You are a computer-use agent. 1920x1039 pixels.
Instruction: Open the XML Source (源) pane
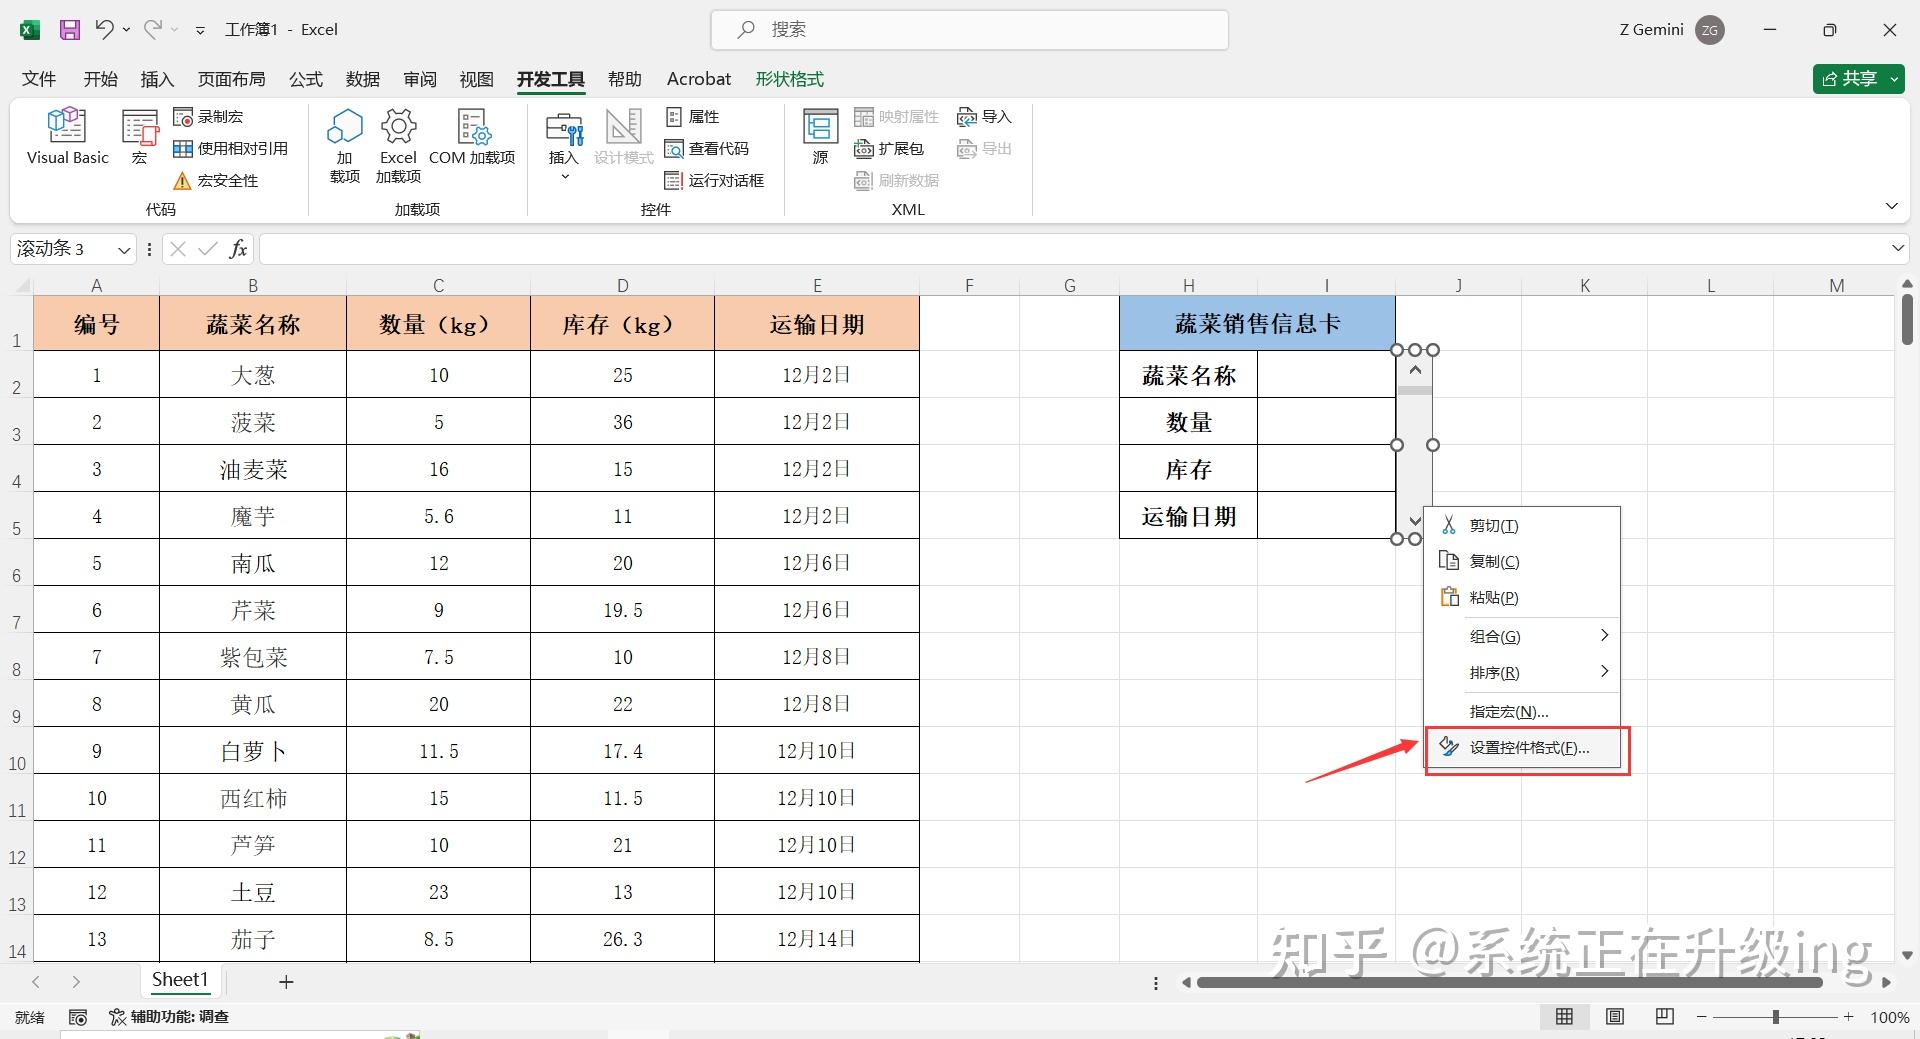[820, 136]
